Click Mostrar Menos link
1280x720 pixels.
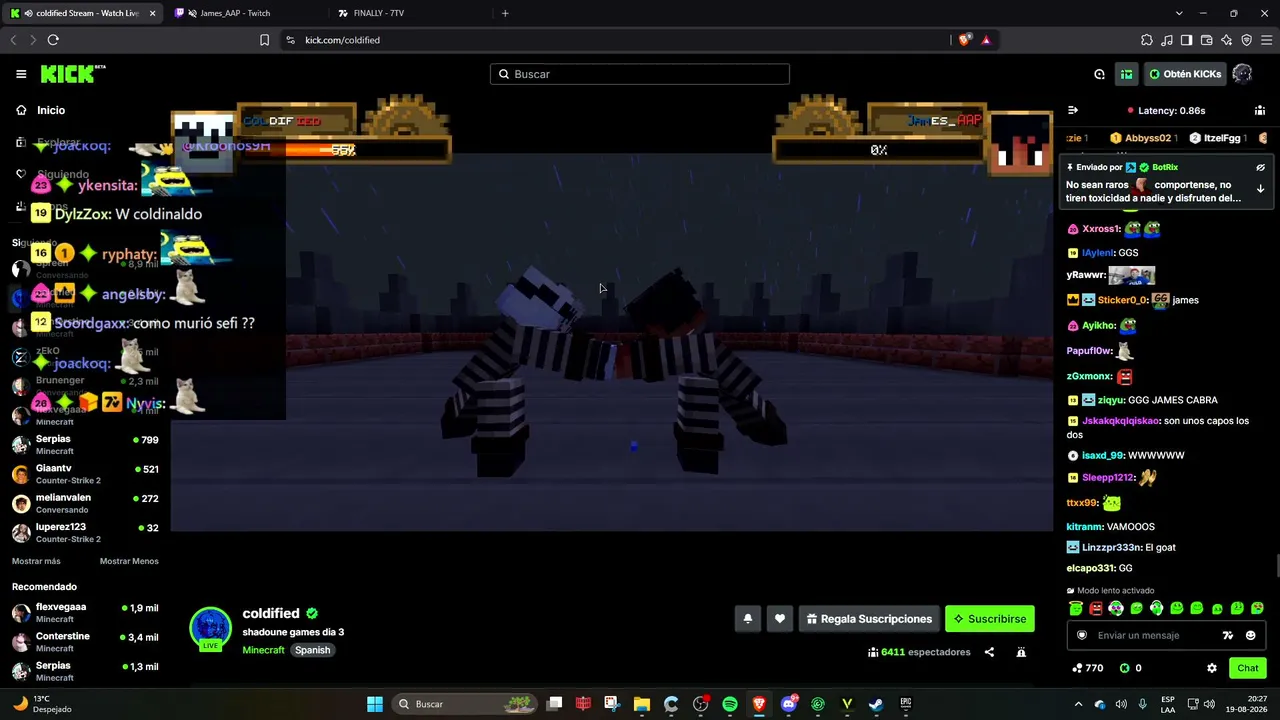(x=129, y=561)
